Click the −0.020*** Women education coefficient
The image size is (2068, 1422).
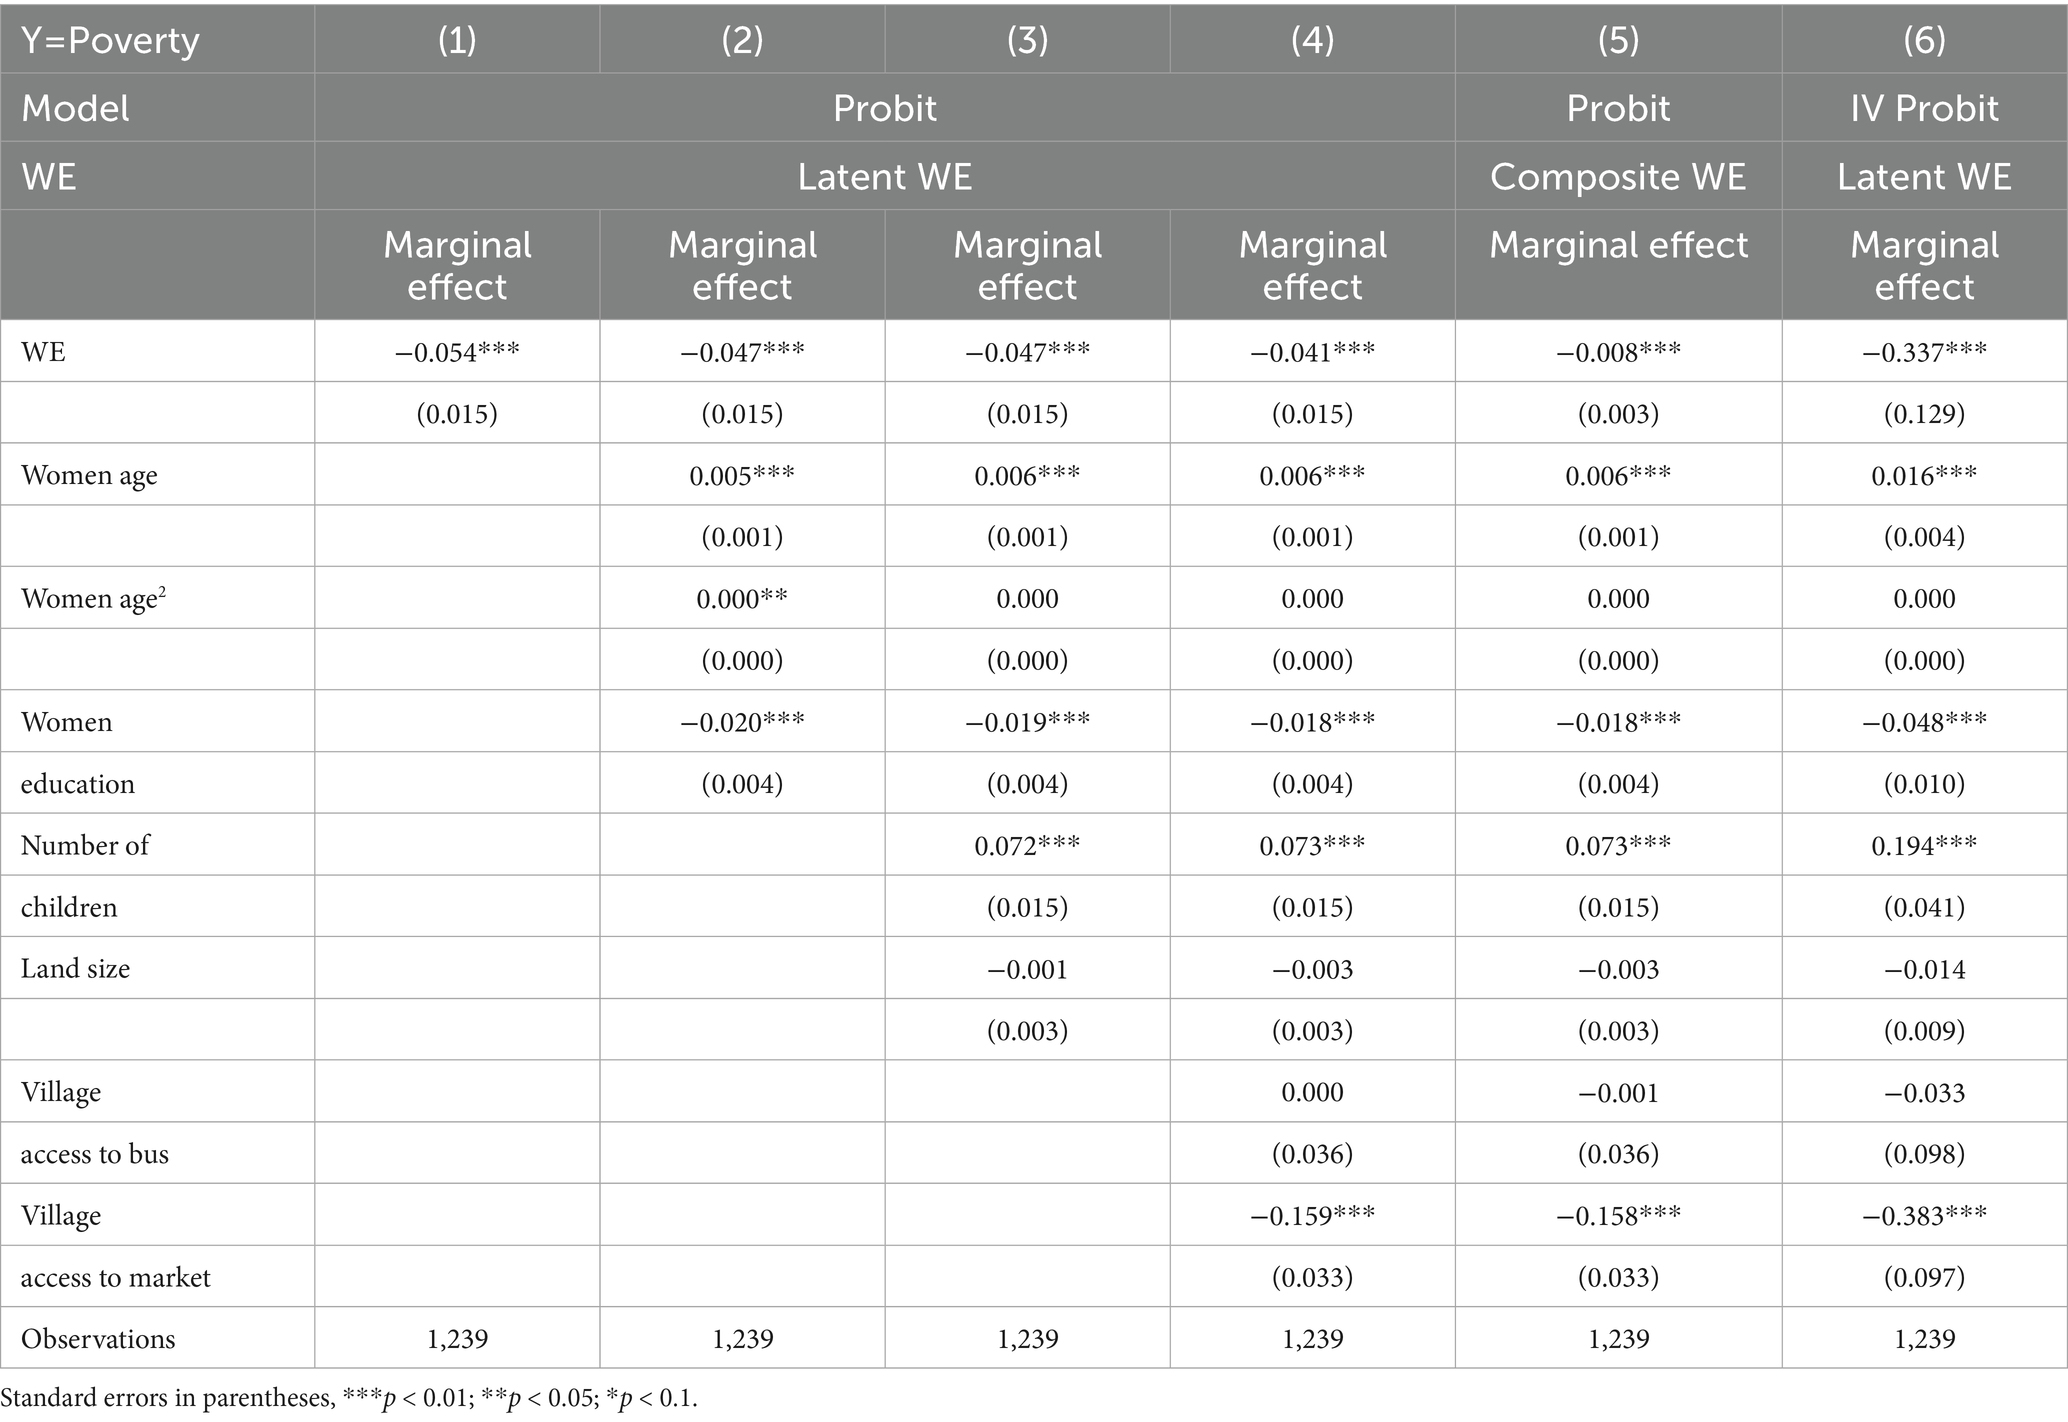coord(742,722)
